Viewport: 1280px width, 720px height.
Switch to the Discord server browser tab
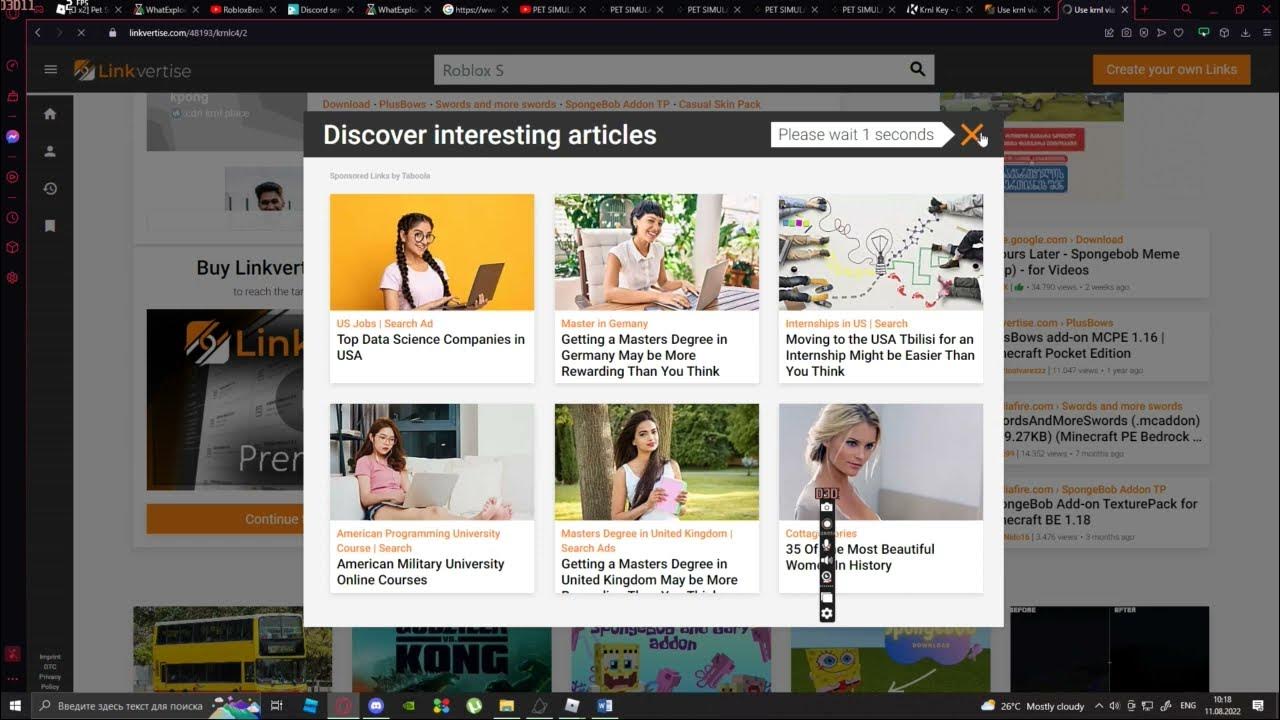coord(321,10)
